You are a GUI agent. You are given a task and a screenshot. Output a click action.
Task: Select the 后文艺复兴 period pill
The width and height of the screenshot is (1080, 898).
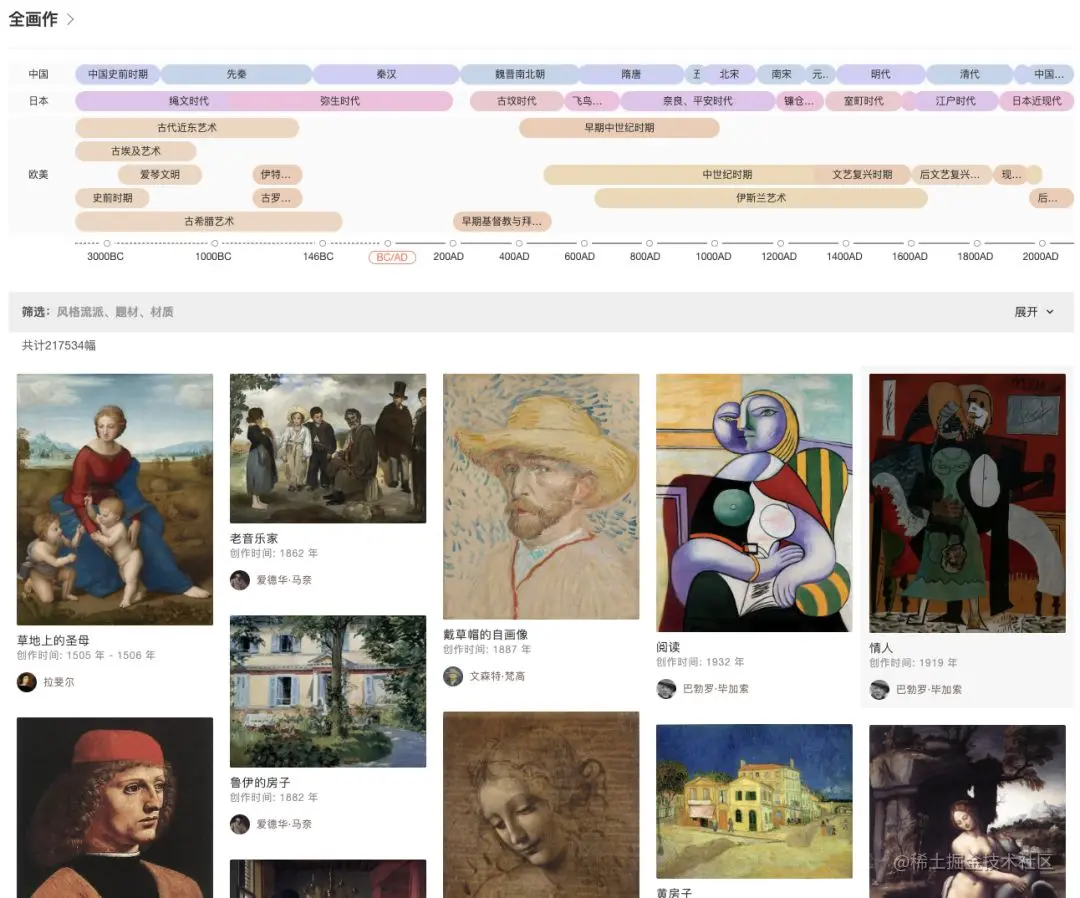950,174
